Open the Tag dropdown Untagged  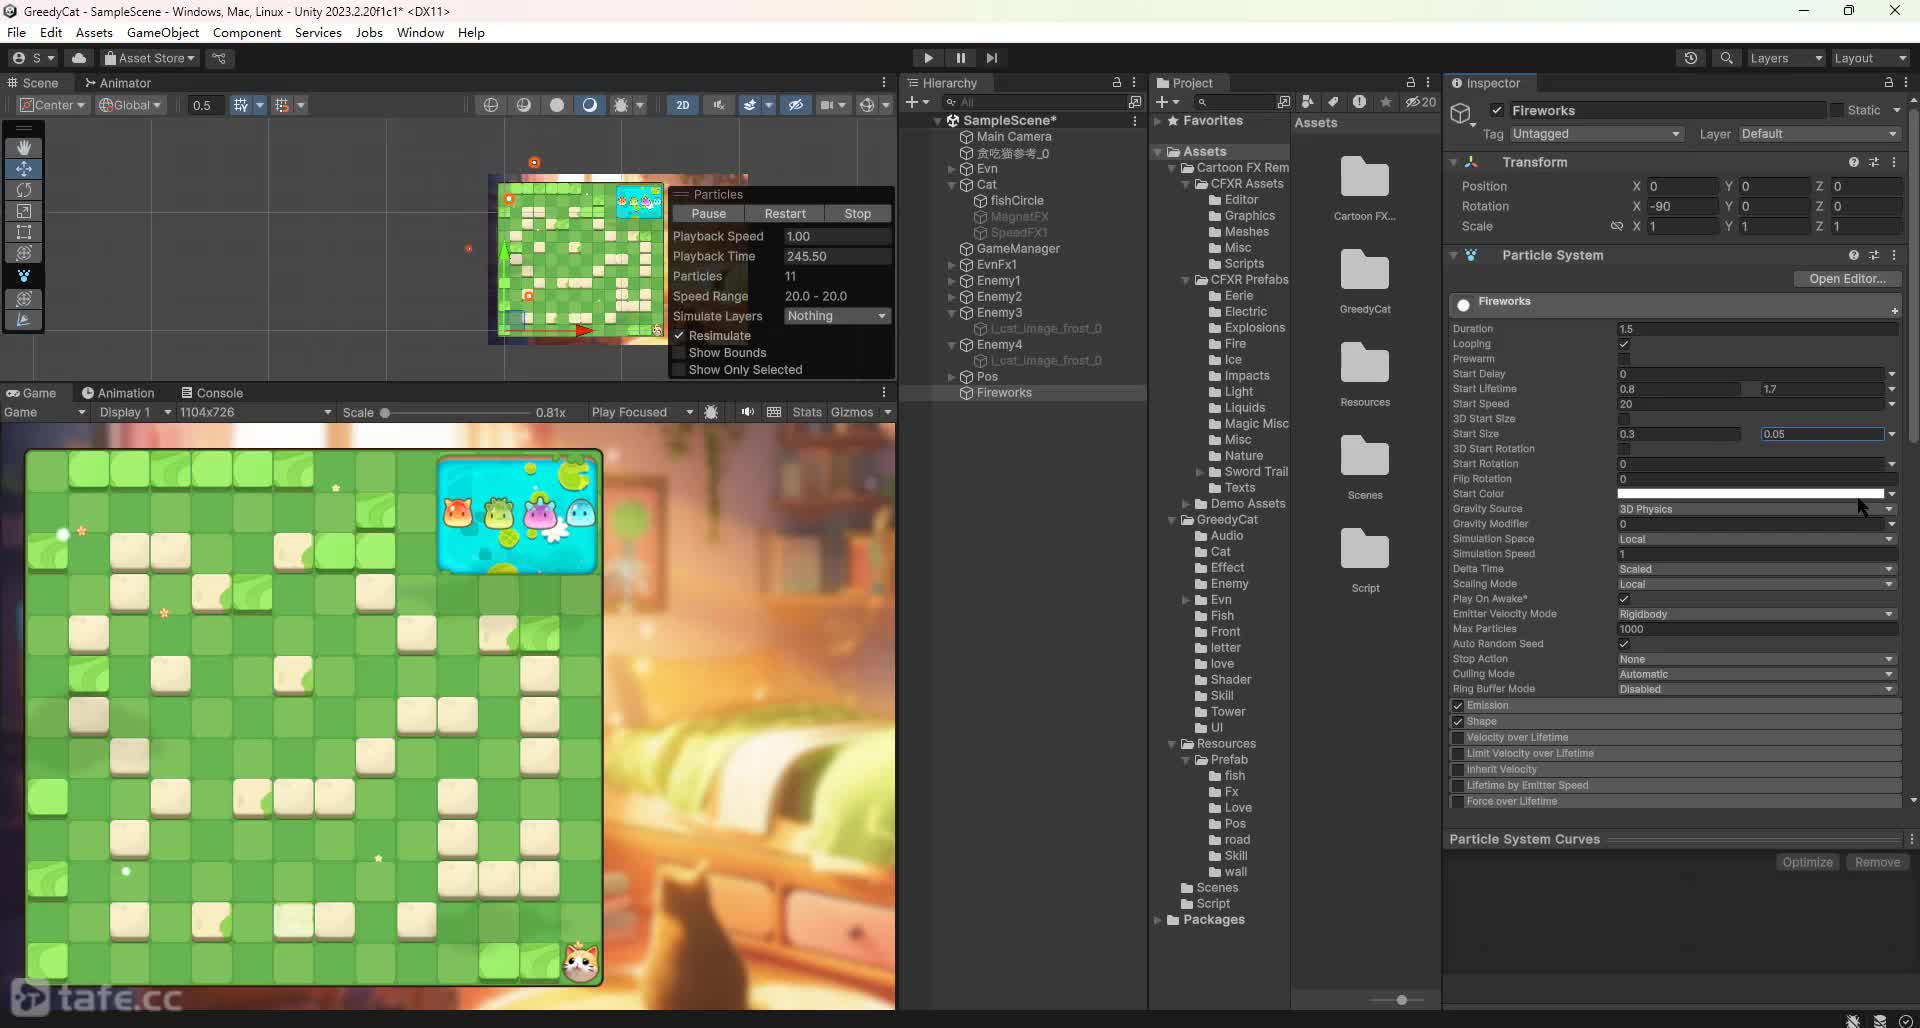(1596, 134)
